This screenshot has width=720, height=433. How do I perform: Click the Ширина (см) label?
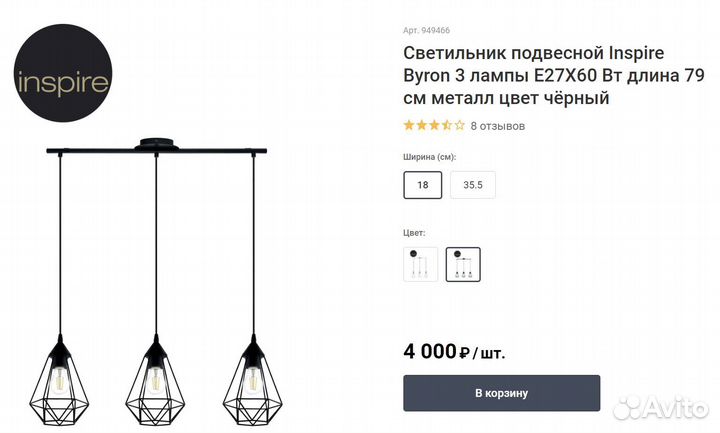pyautogui.click(x=430, y=157)
